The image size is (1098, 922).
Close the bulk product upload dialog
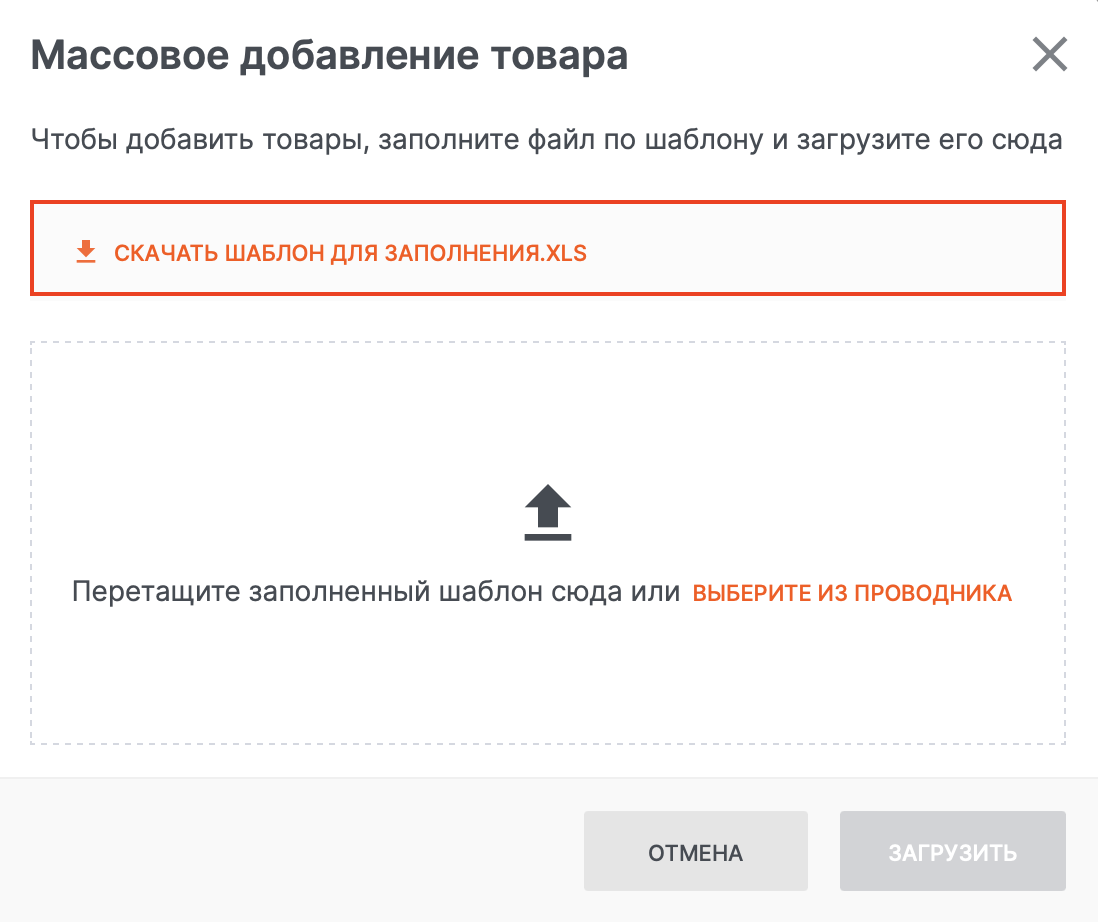pos(1050,55)
